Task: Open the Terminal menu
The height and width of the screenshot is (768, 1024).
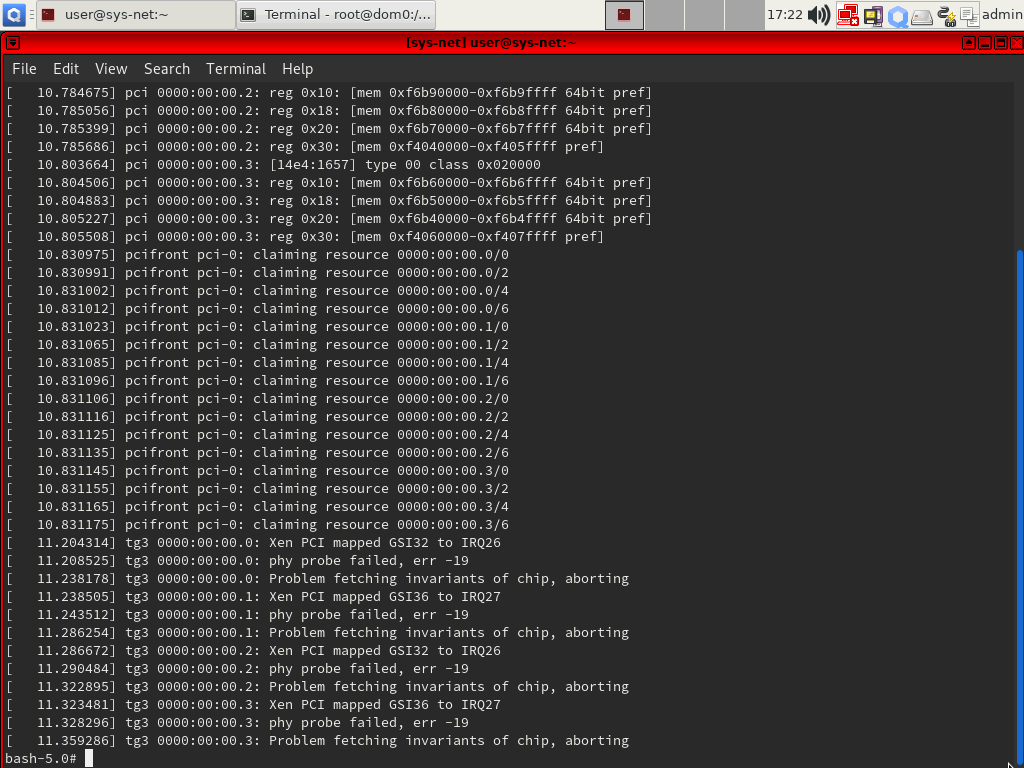Action: (236, 69)
